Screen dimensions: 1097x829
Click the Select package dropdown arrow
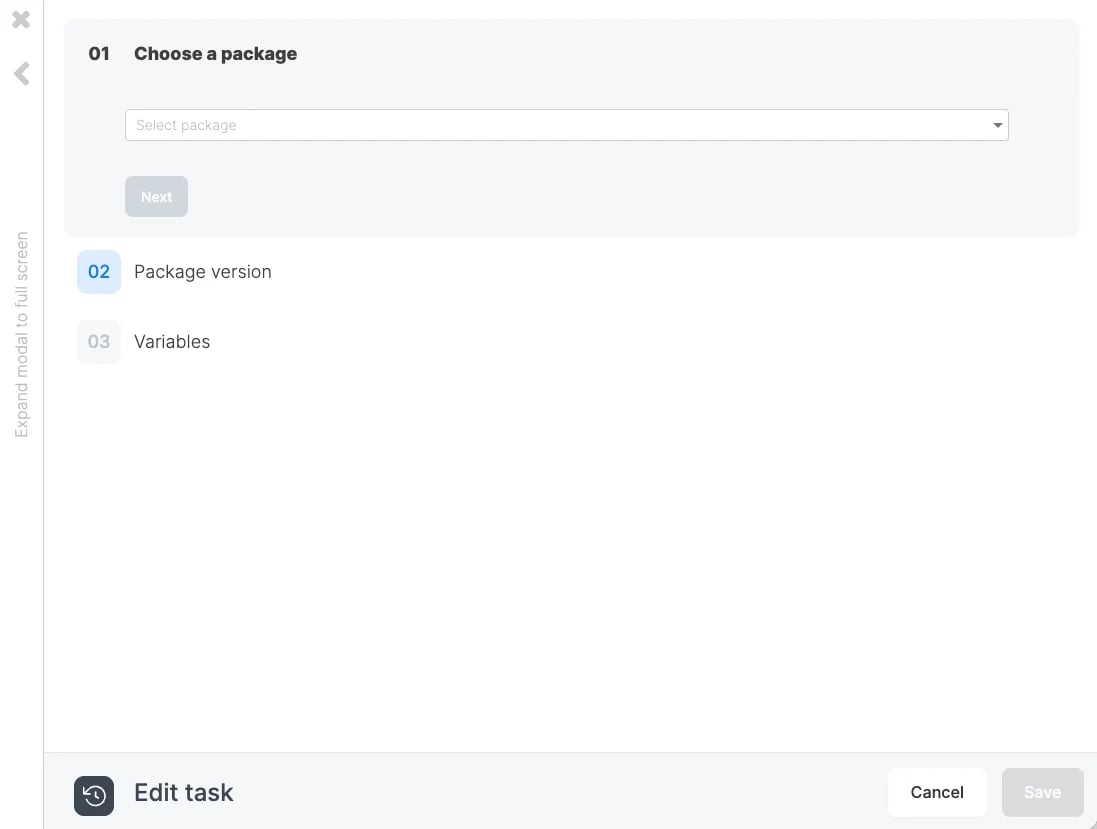click(x=998, y=125)
